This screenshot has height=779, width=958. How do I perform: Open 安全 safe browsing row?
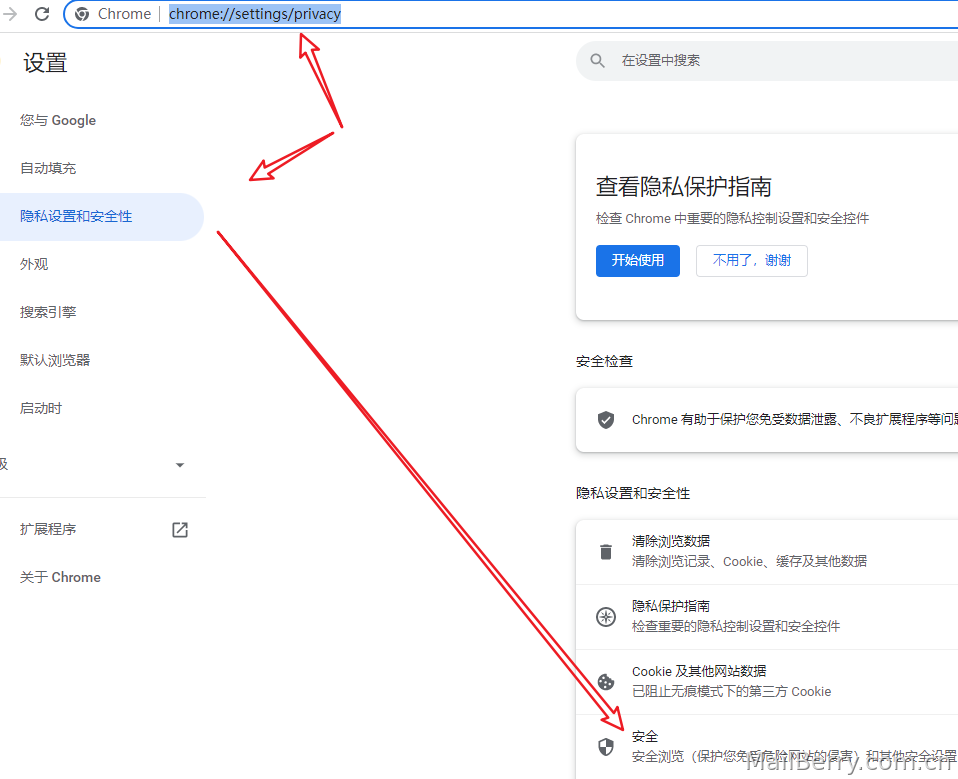tap(767, 747)
